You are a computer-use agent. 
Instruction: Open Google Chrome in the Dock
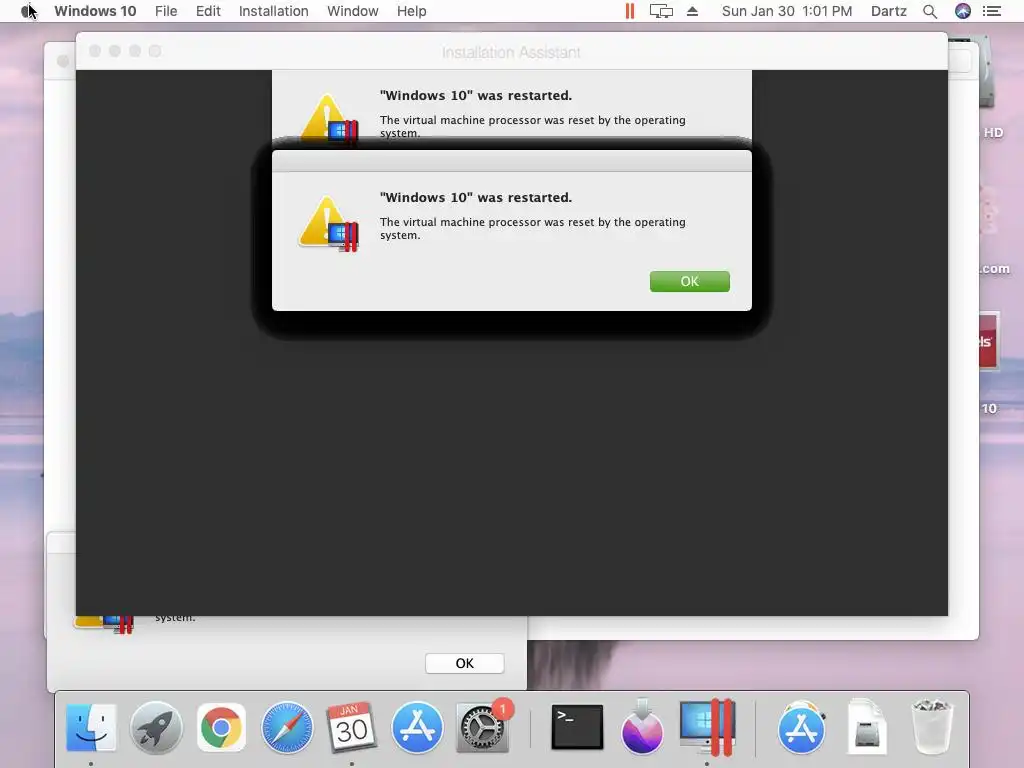(221, 727)
